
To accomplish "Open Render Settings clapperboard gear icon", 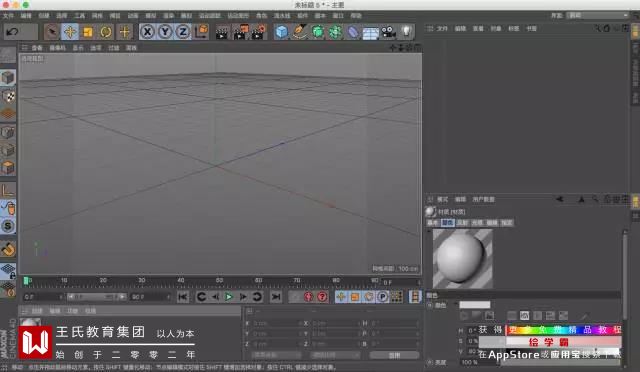I will point(259,32).
